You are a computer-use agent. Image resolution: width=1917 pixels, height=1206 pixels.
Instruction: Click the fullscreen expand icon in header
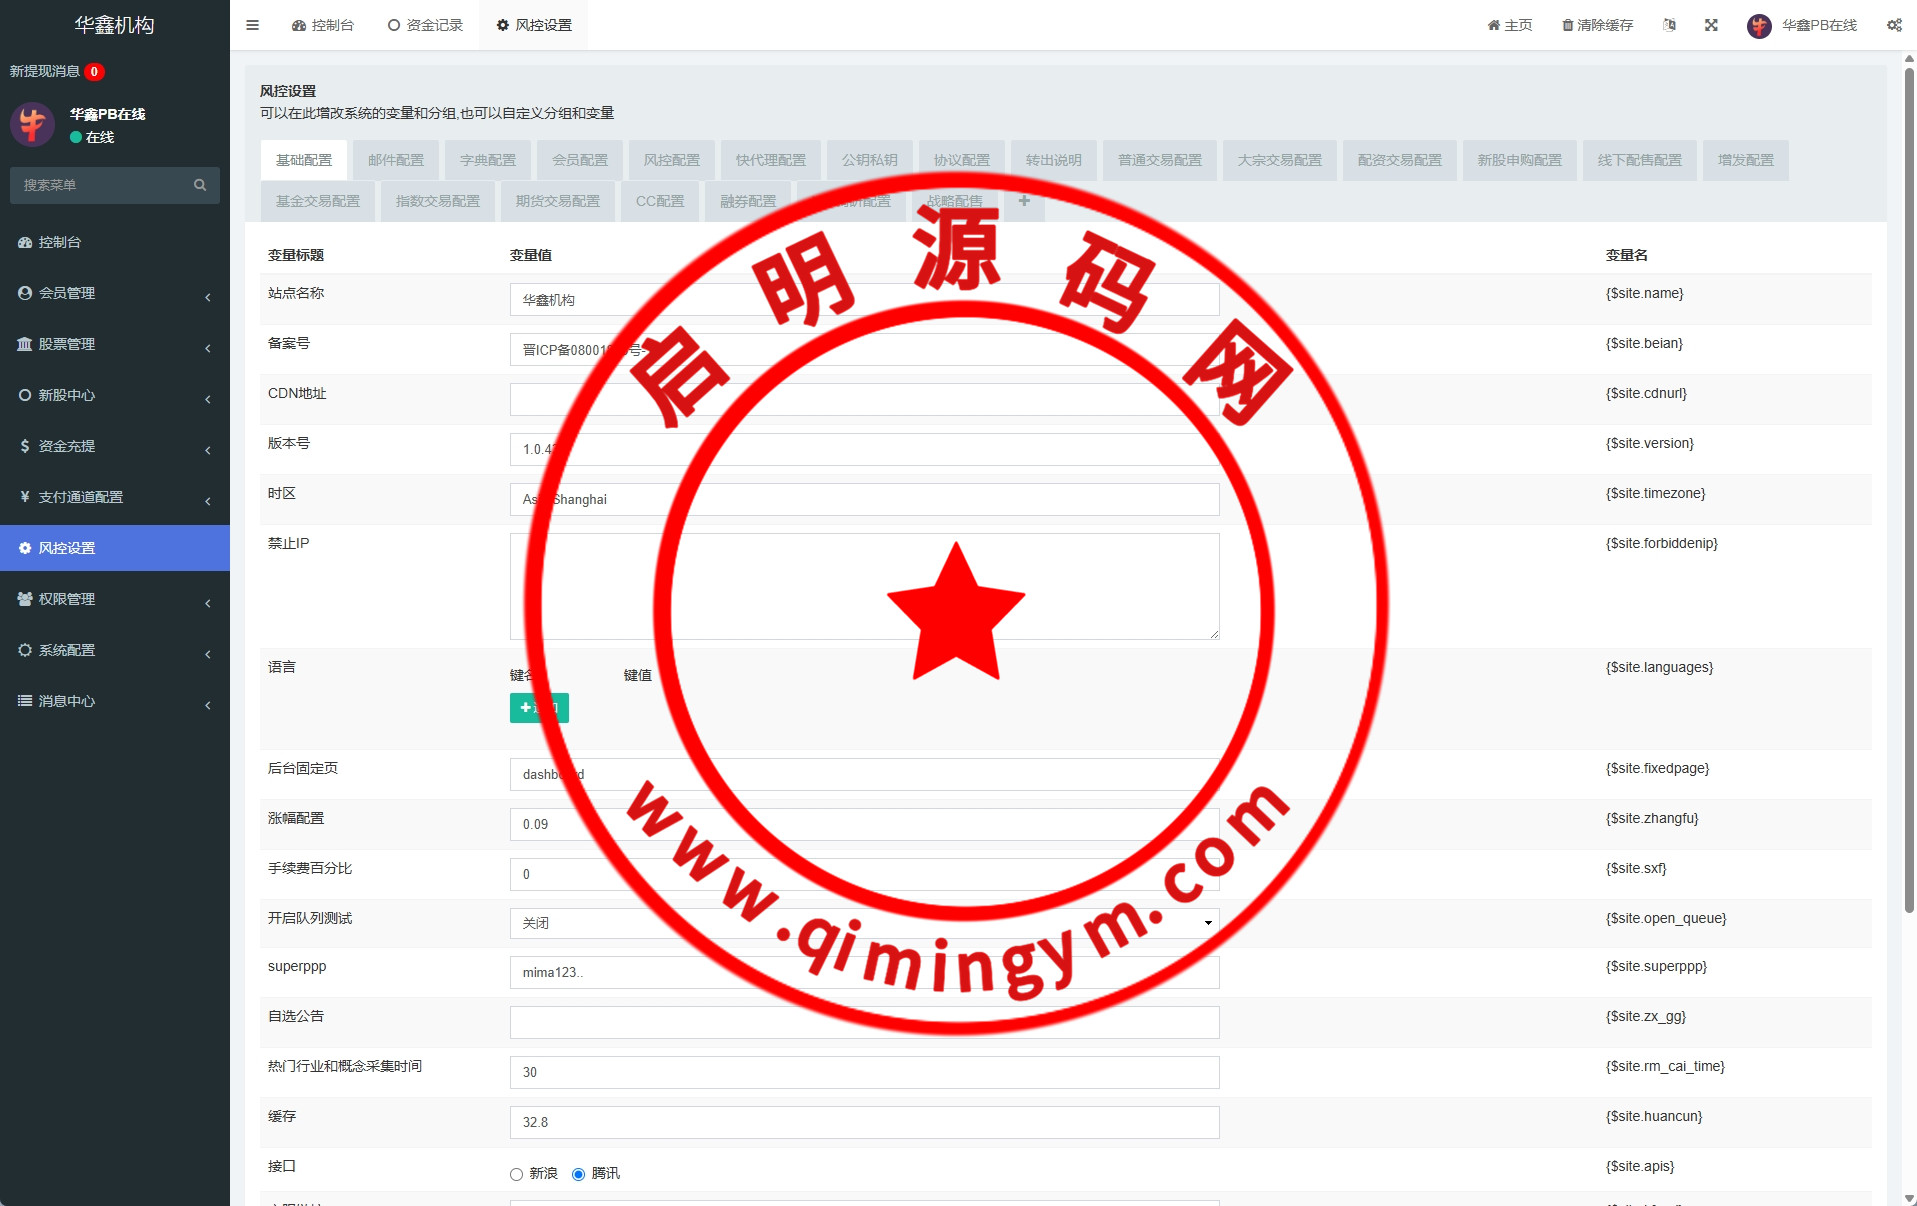point(1711,25)
